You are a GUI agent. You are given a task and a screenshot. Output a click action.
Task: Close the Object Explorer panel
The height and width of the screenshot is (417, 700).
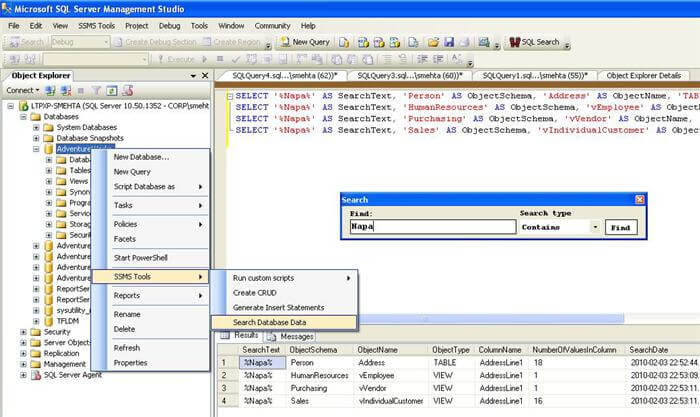point(205,75)
